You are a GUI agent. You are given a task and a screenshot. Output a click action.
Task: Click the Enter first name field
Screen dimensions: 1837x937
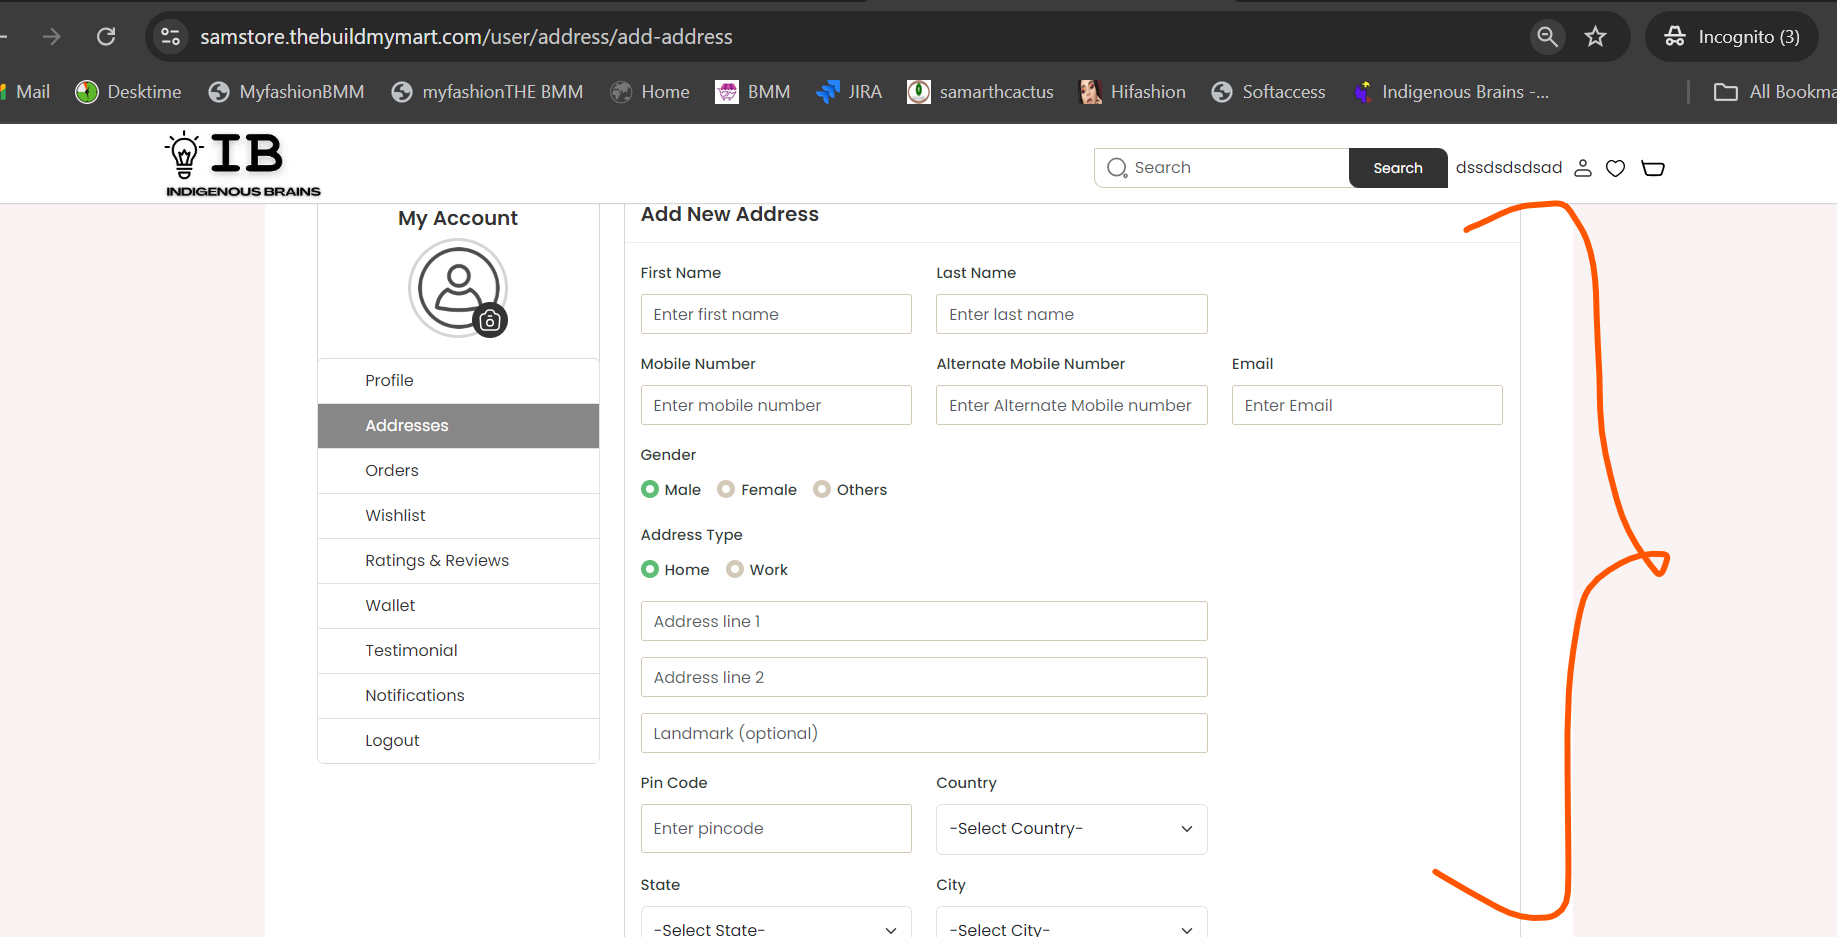click(776, 314)
